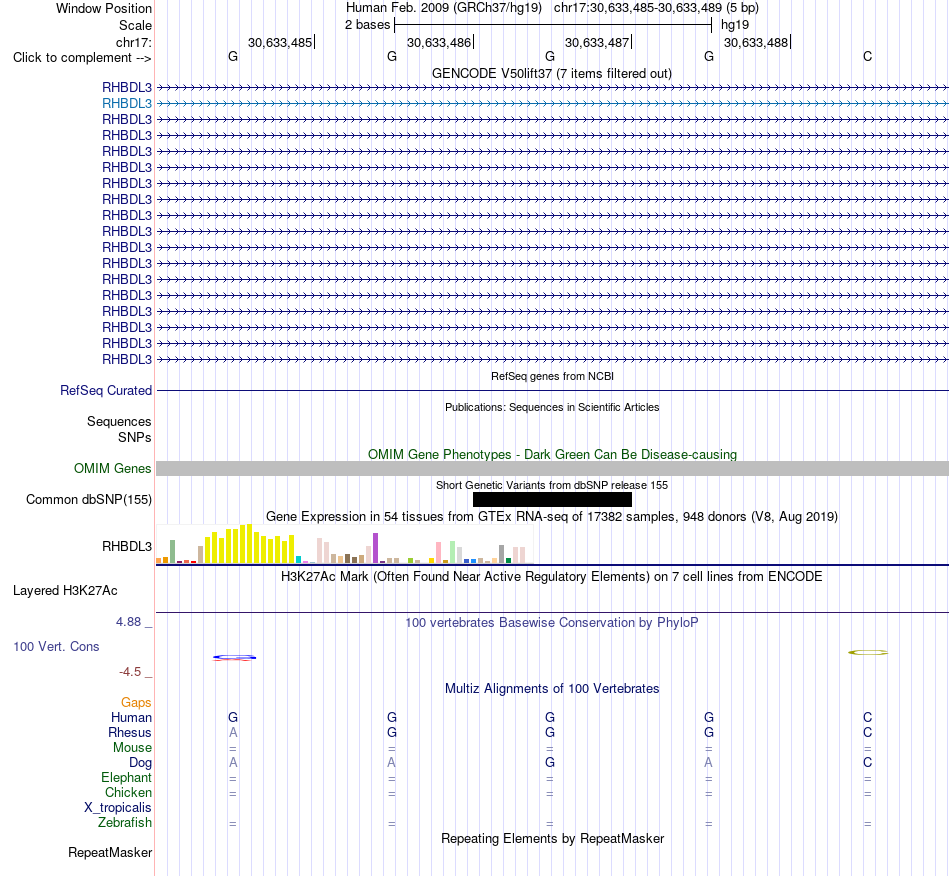Click the 'G' base in the Dog row
The image size is (950, 876).
(x=550, y=763)
